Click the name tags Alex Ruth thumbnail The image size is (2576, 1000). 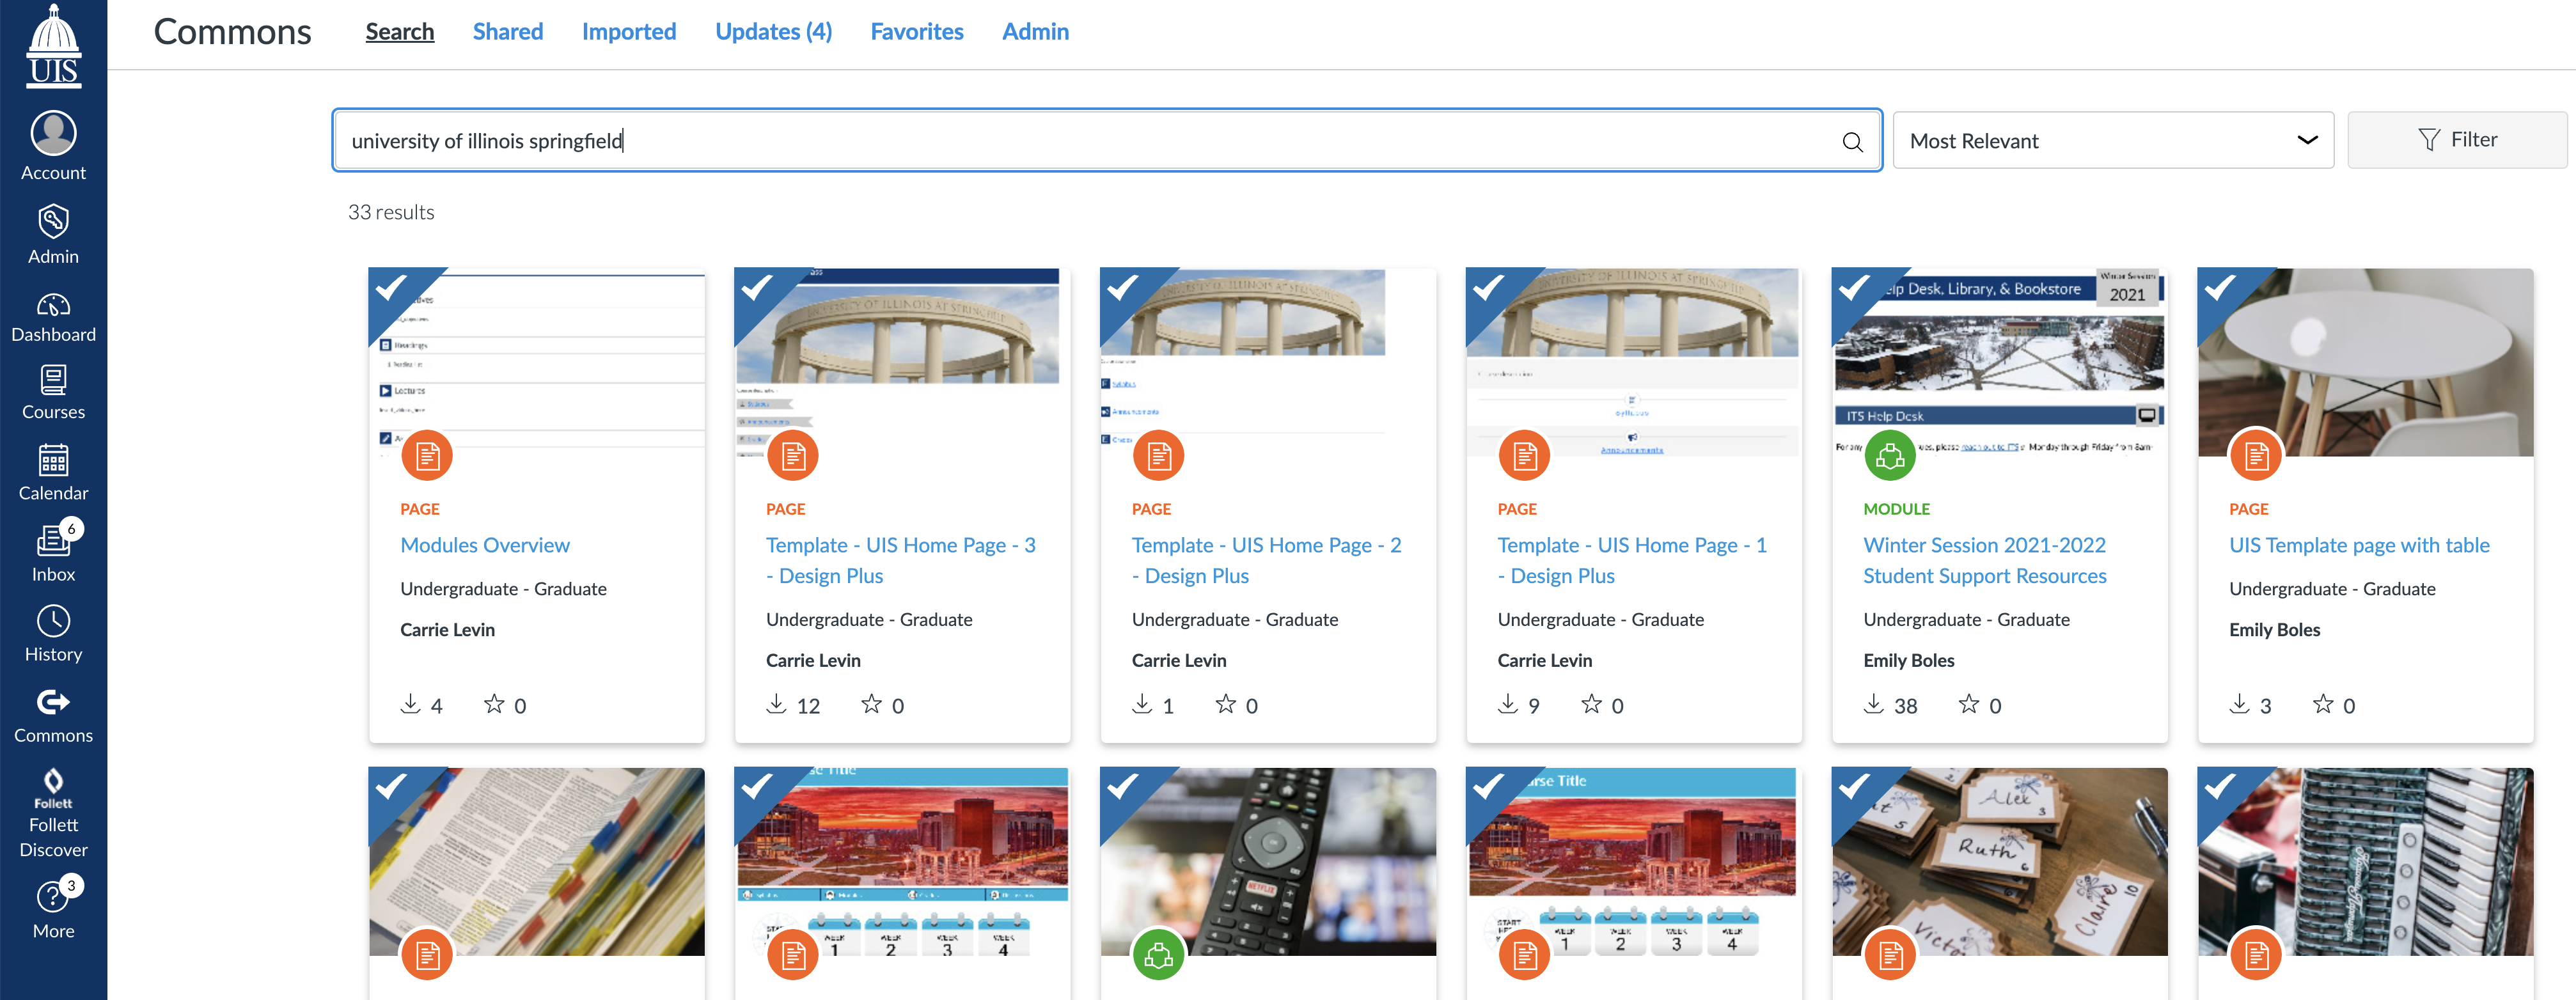pos(2000,862)
